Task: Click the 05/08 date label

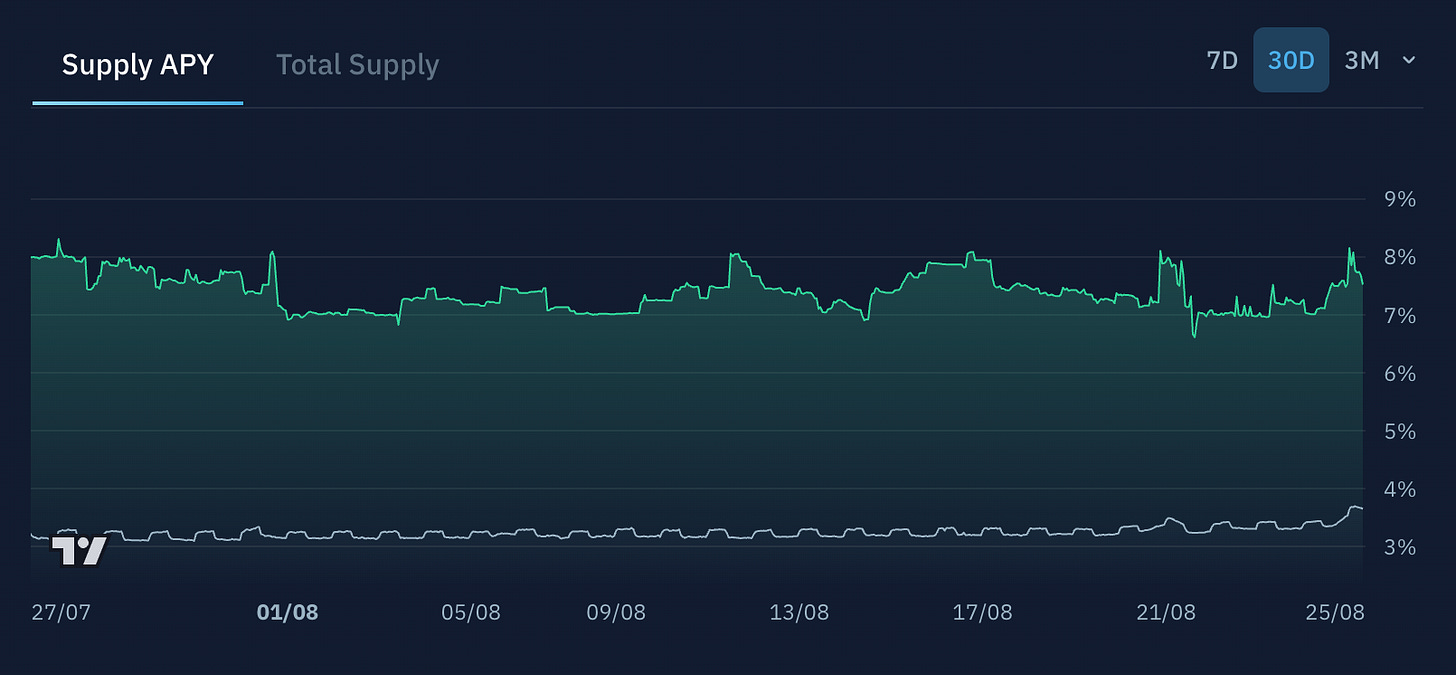Action: 471,612
